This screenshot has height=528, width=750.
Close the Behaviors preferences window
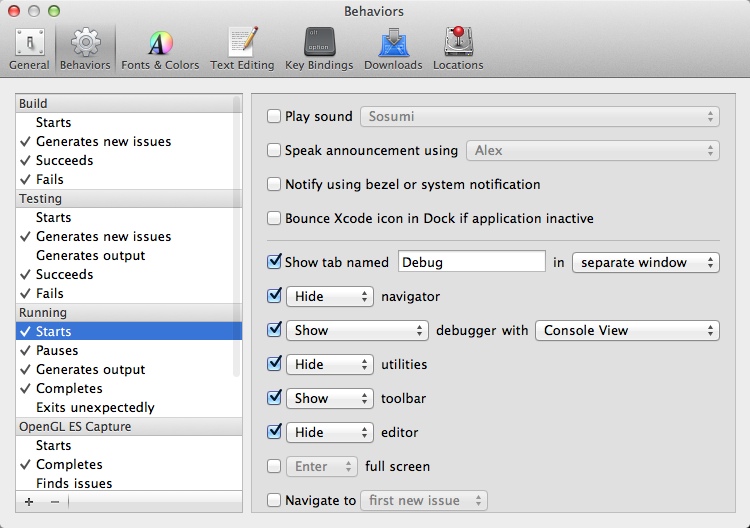click(x=14, y=11)
